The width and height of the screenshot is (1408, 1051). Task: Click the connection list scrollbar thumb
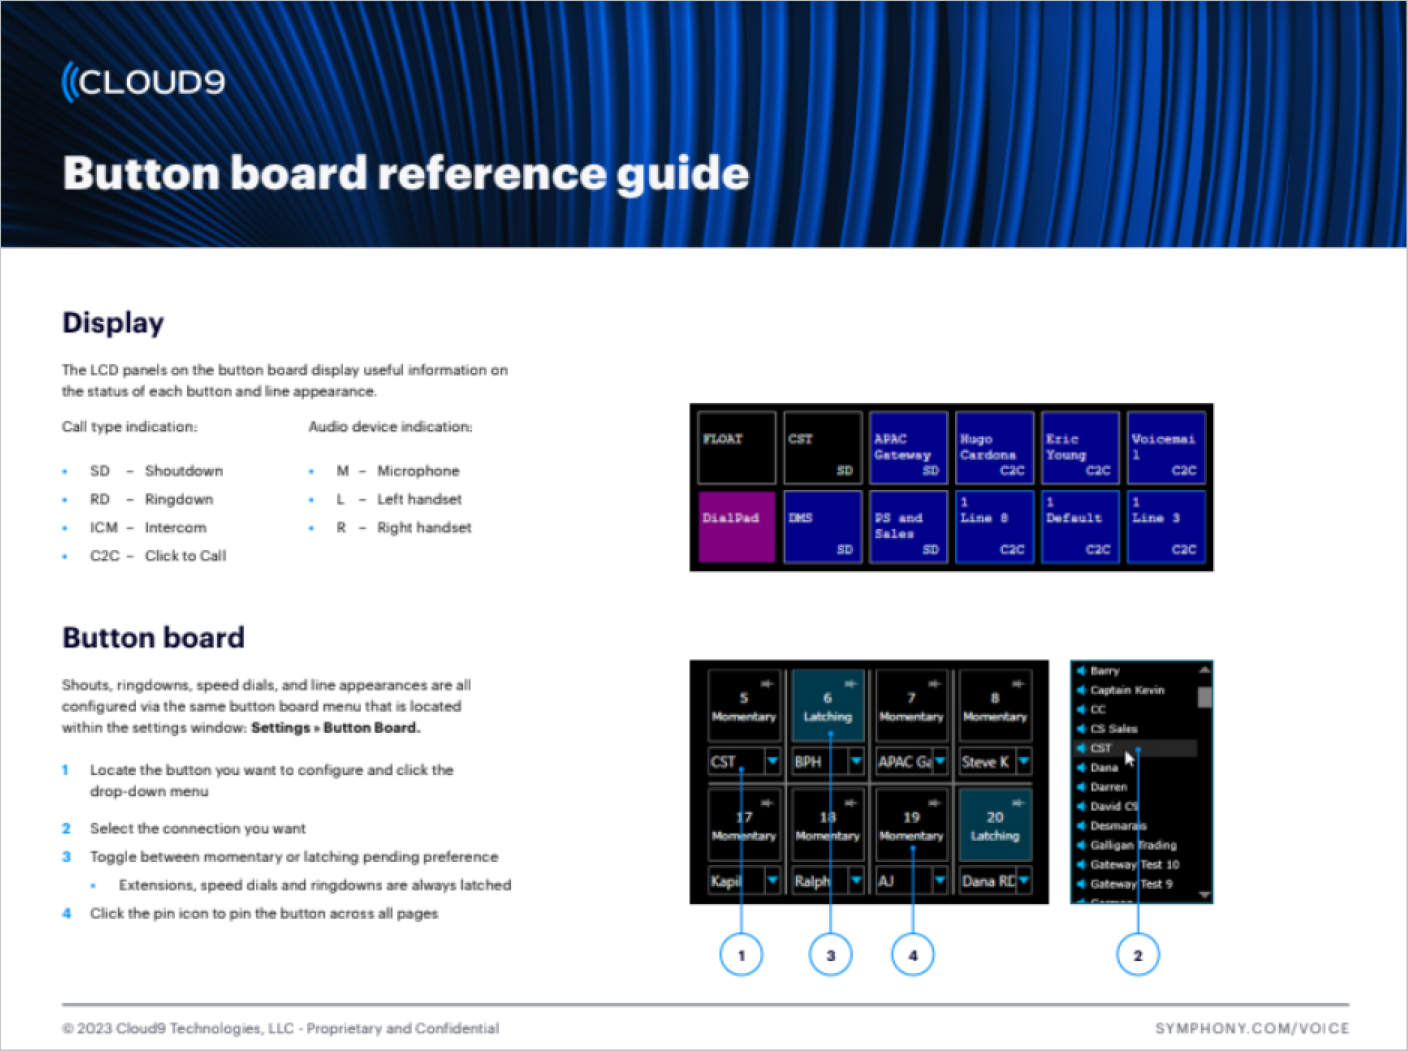pyautogui.click(x=1205, y=697)
